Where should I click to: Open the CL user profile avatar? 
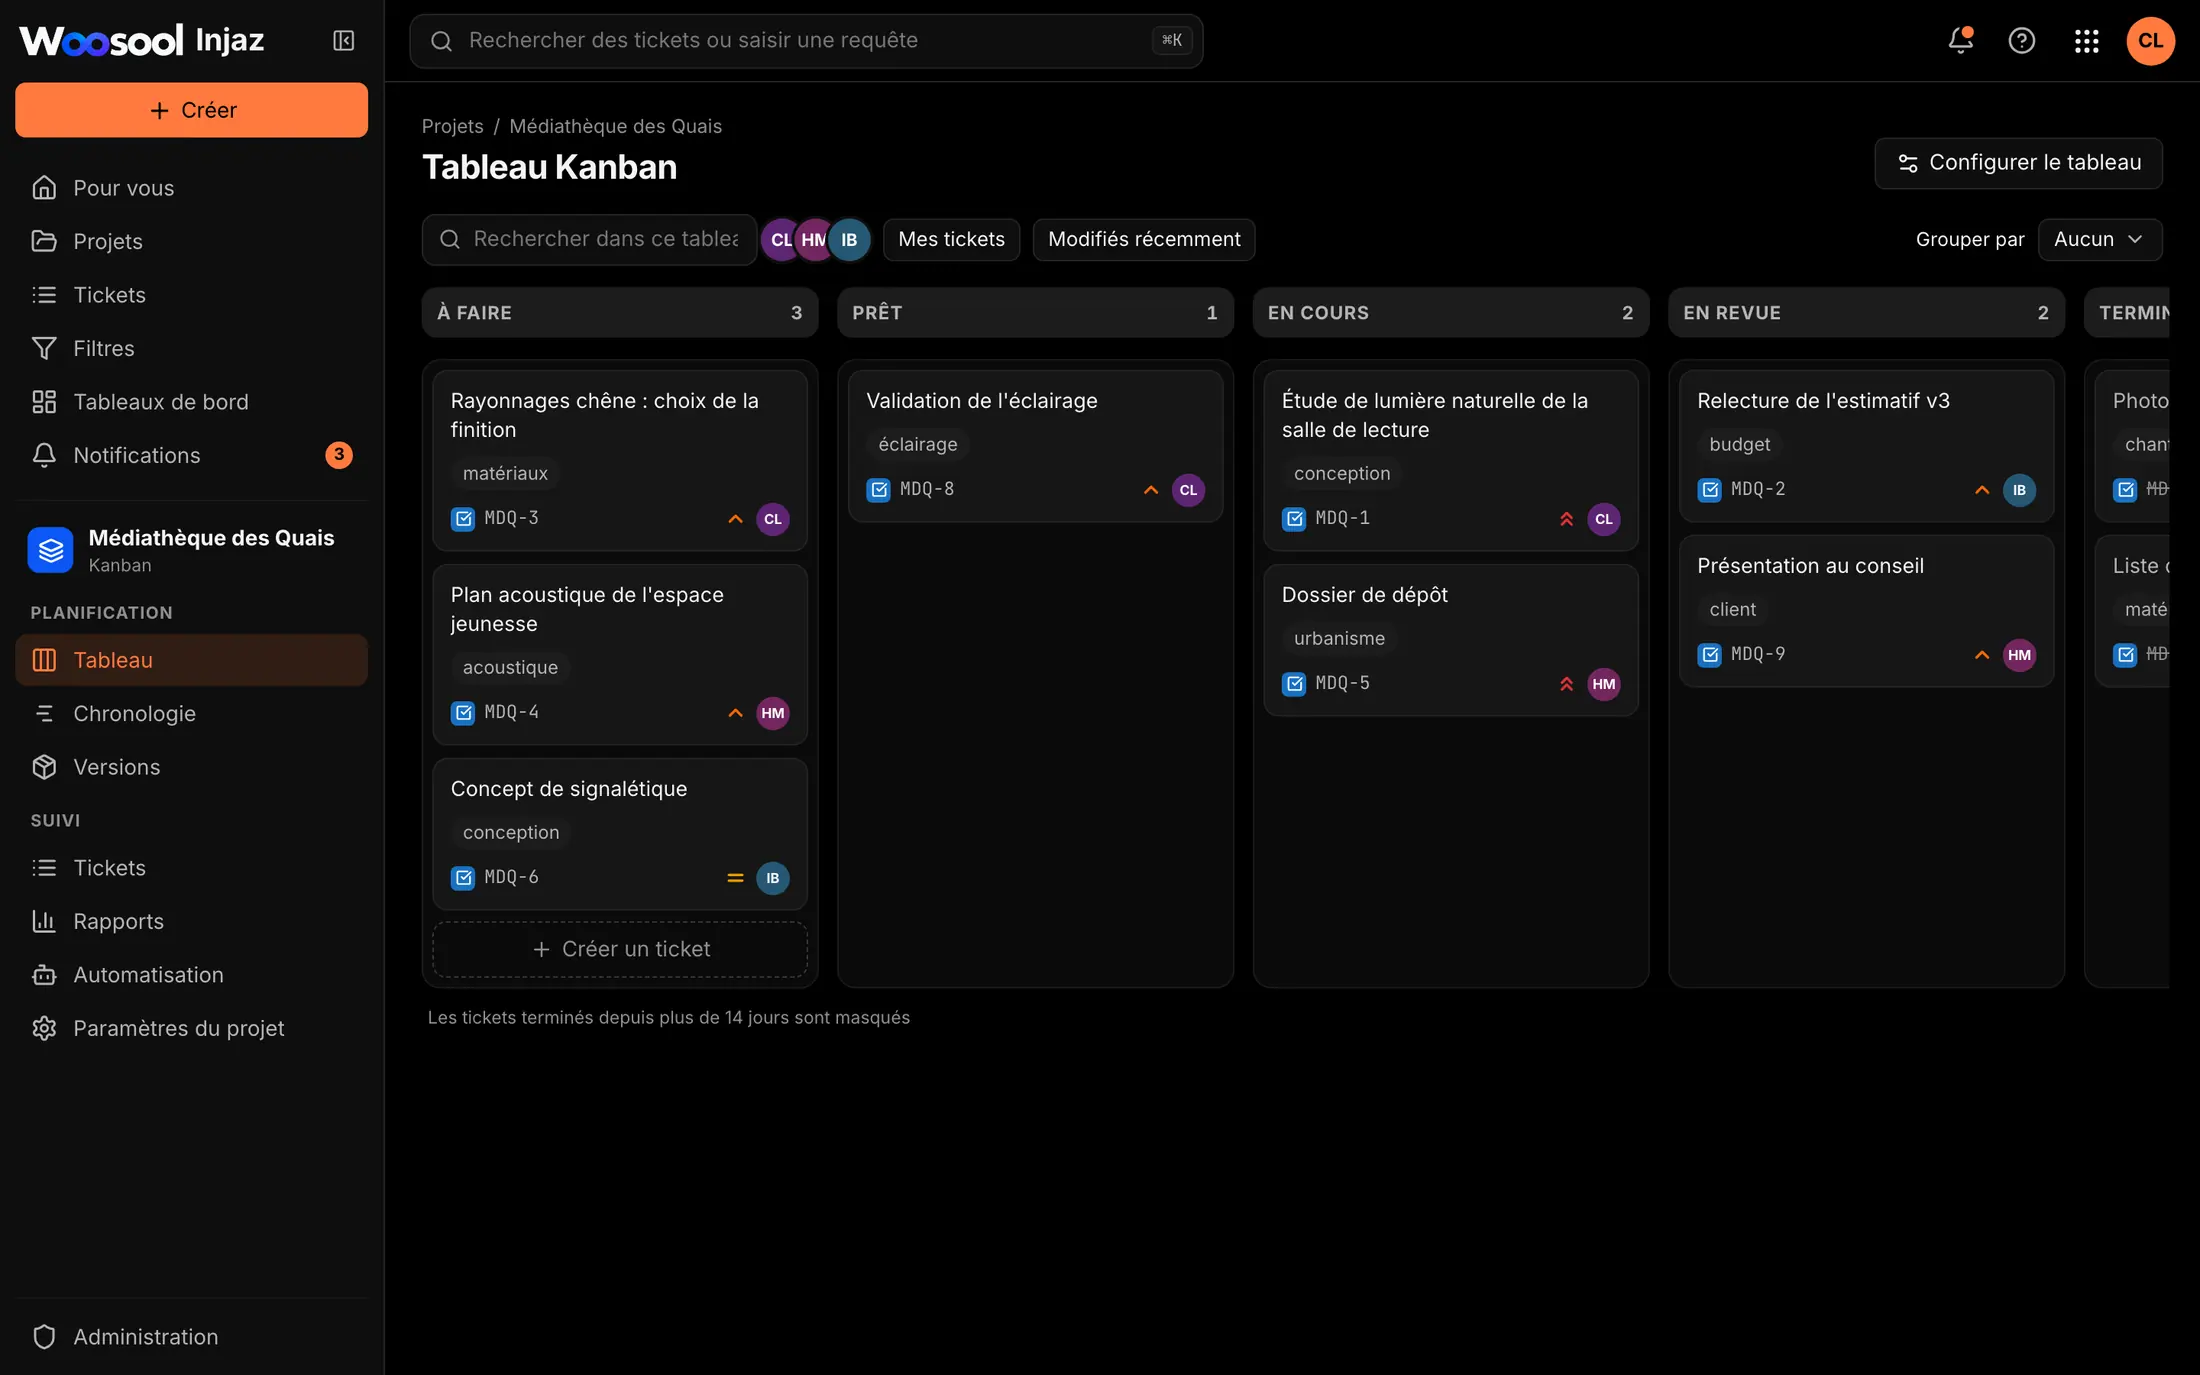(2150, 41)
